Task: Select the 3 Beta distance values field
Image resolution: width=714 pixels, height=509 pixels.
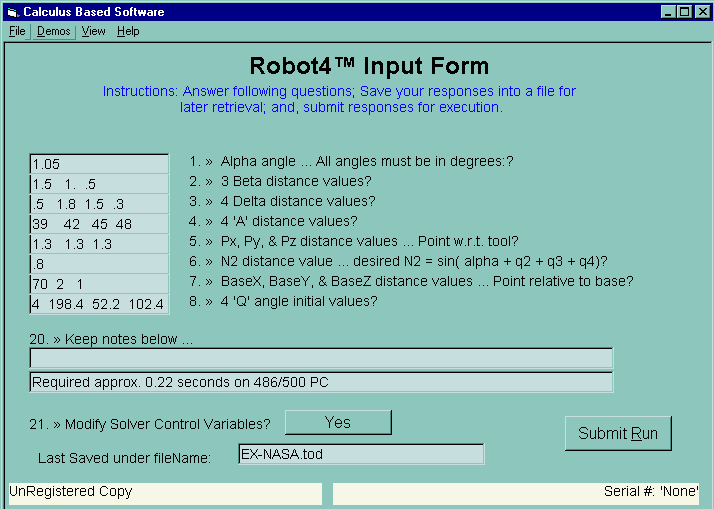Action: (99, 184)
